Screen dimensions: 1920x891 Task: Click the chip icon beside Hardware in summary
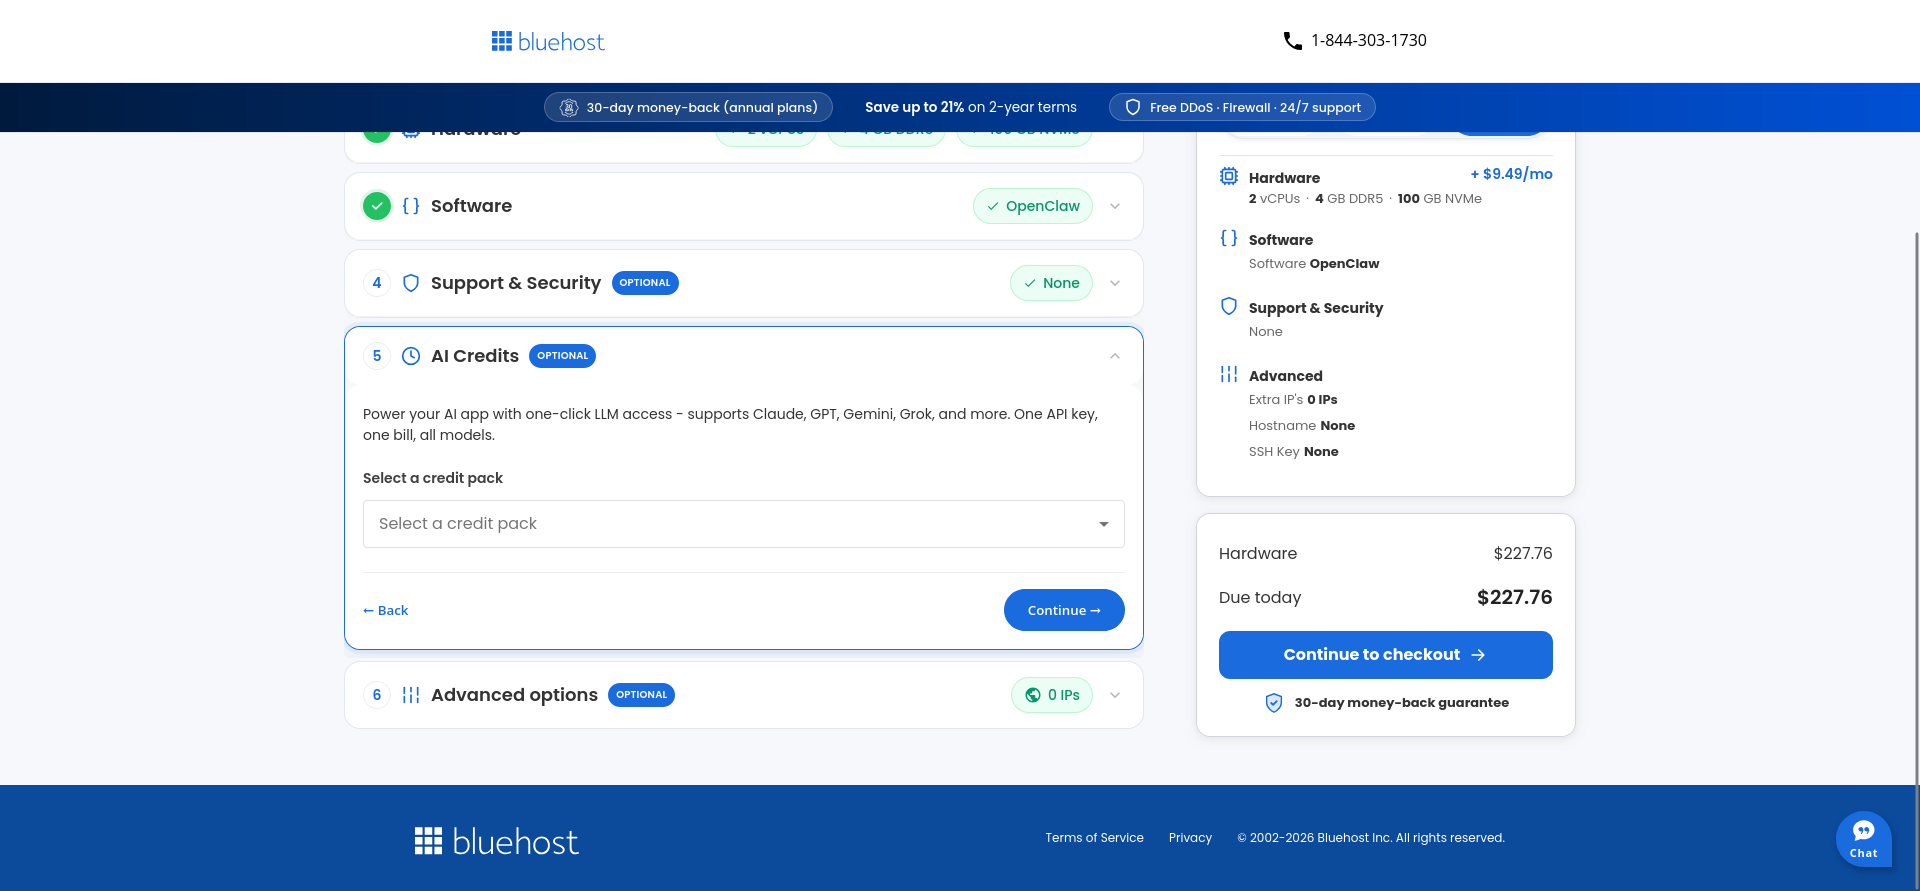pyautogui.click(x=1229, y=177)
